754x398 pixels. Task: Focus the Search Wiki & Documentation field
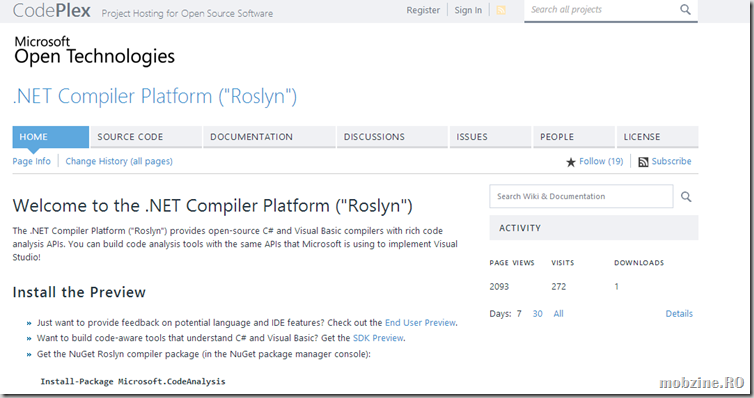click(581, 196)
